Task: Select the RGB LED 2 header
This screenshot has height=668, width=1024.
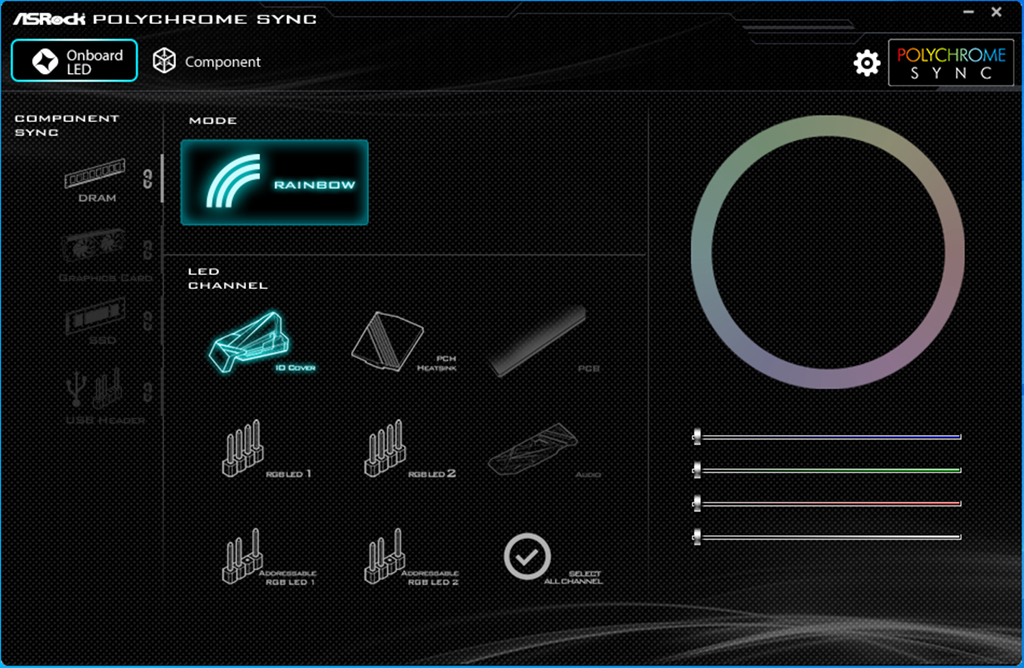Action: pos(409,449)
